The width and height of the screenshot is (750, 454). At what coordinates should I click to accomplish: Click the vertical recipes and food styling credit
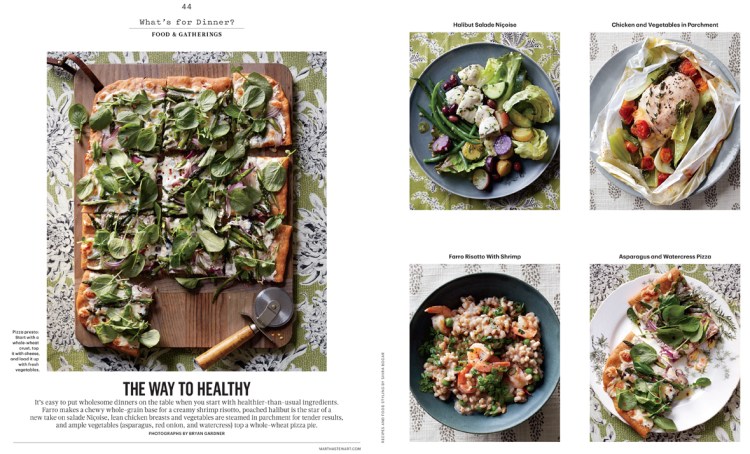pos(383,398)
